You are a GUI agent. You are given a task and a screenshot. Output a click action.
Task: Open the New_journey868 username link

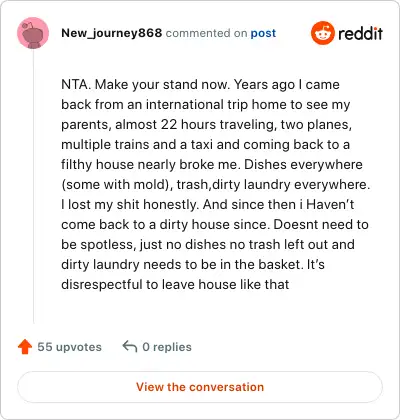tap(112, 33)
